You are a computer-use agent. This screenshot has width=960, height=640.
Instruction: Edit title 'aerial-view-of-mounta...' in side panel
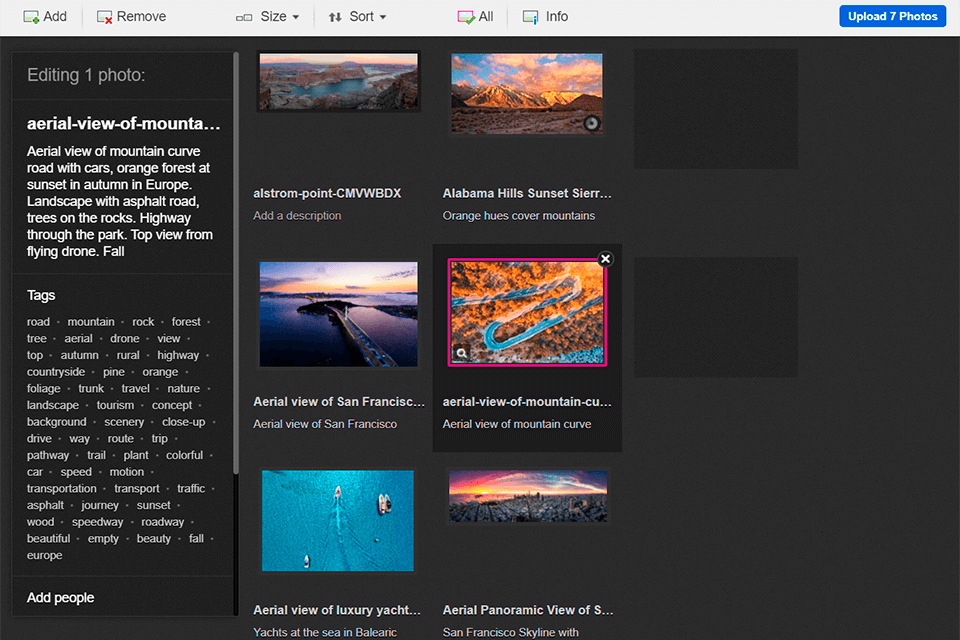click(124, 124)
